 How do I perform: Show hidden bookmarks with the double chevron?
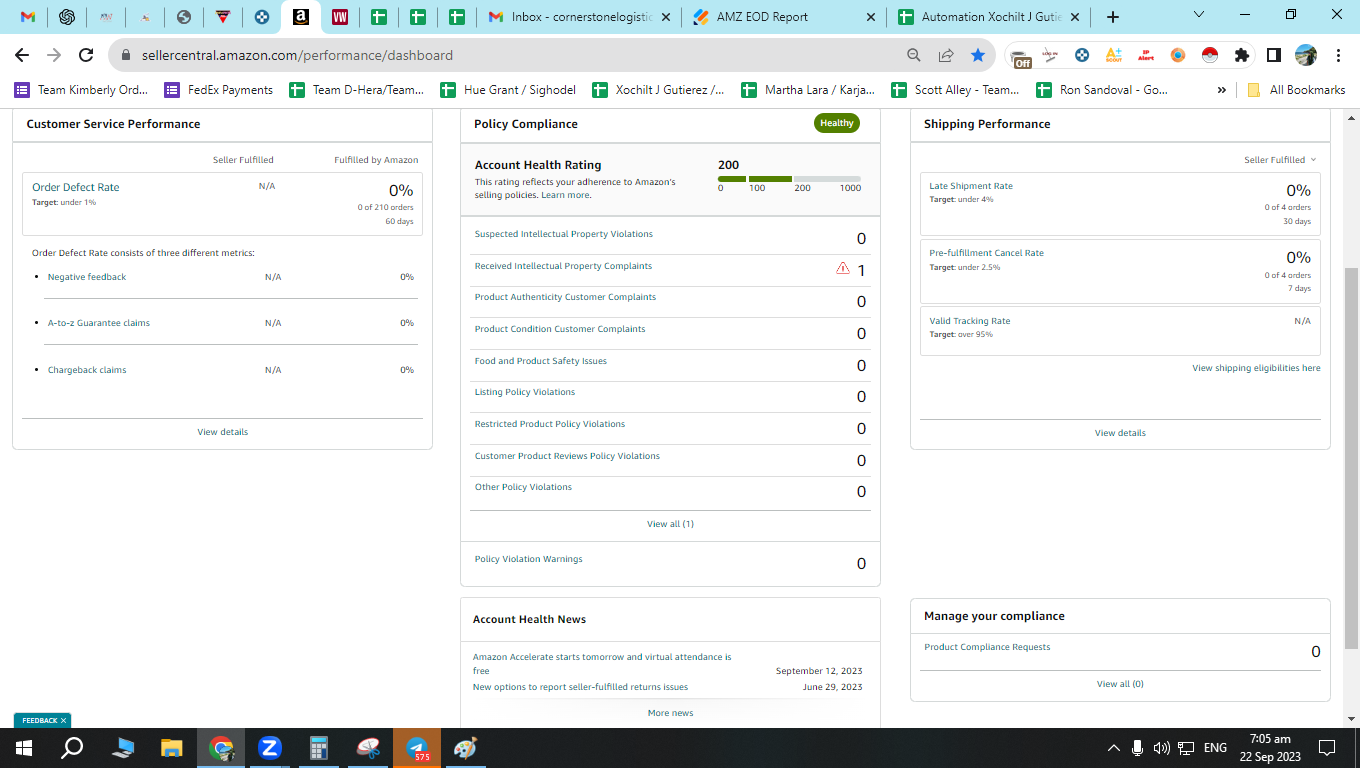pyautogui.click(x=1221, y=90)
